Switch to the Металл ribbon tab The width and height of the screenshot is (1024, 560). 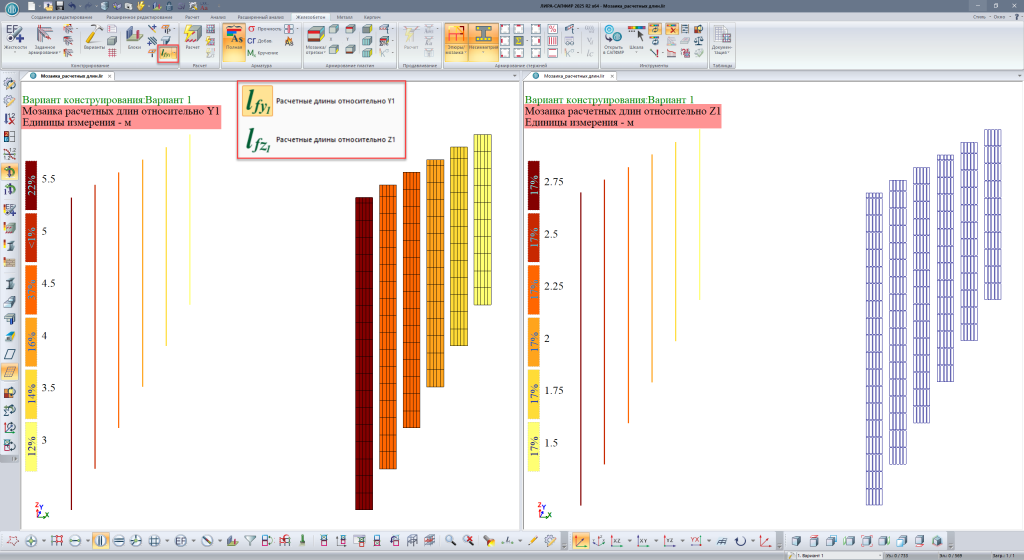[344, 17]
